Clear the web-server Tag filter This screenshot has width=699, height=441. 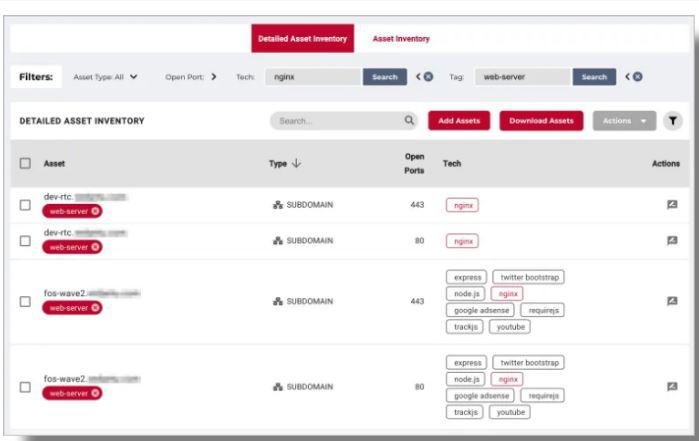coord(638,77)
